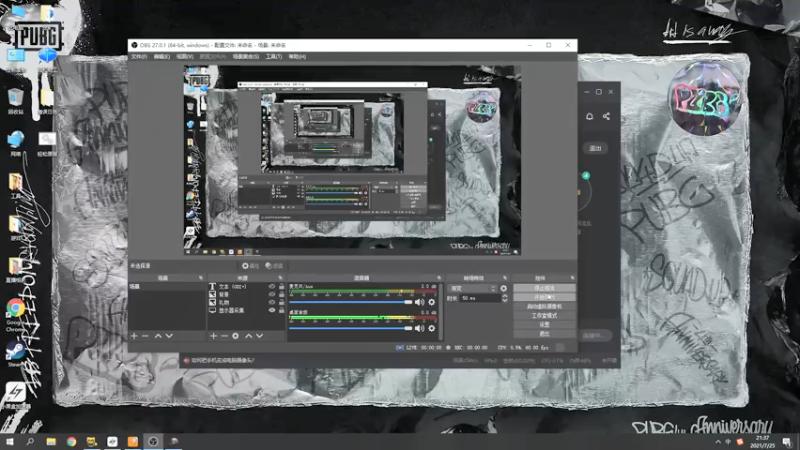The height and width of the screenshot is (450, 800).
Task: Toggle lock on 礼物 source
Action: 282,302
